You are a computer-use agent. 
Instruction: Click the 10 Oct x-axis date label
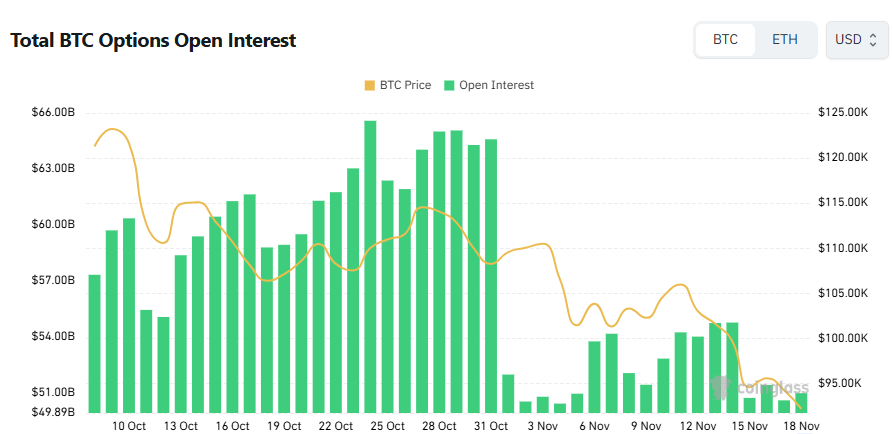click(x=129, y=426)
